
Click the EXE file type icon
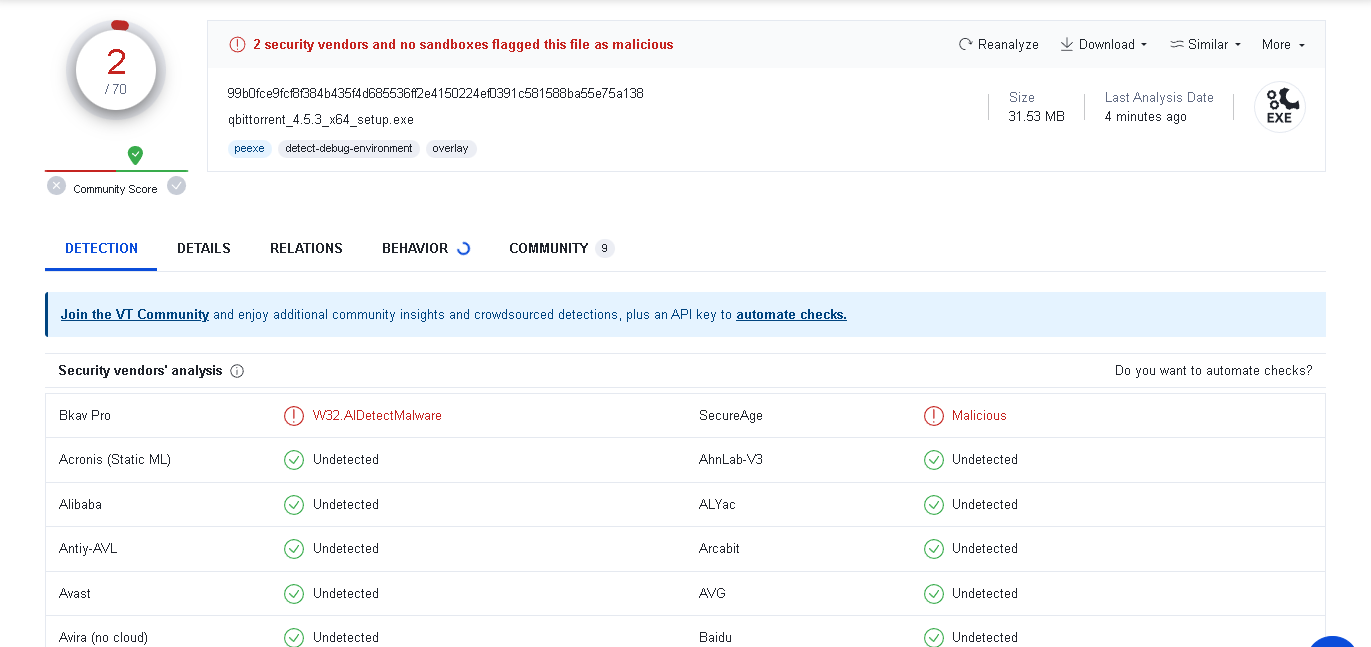pyautogui.click(x=1279, y=107)
